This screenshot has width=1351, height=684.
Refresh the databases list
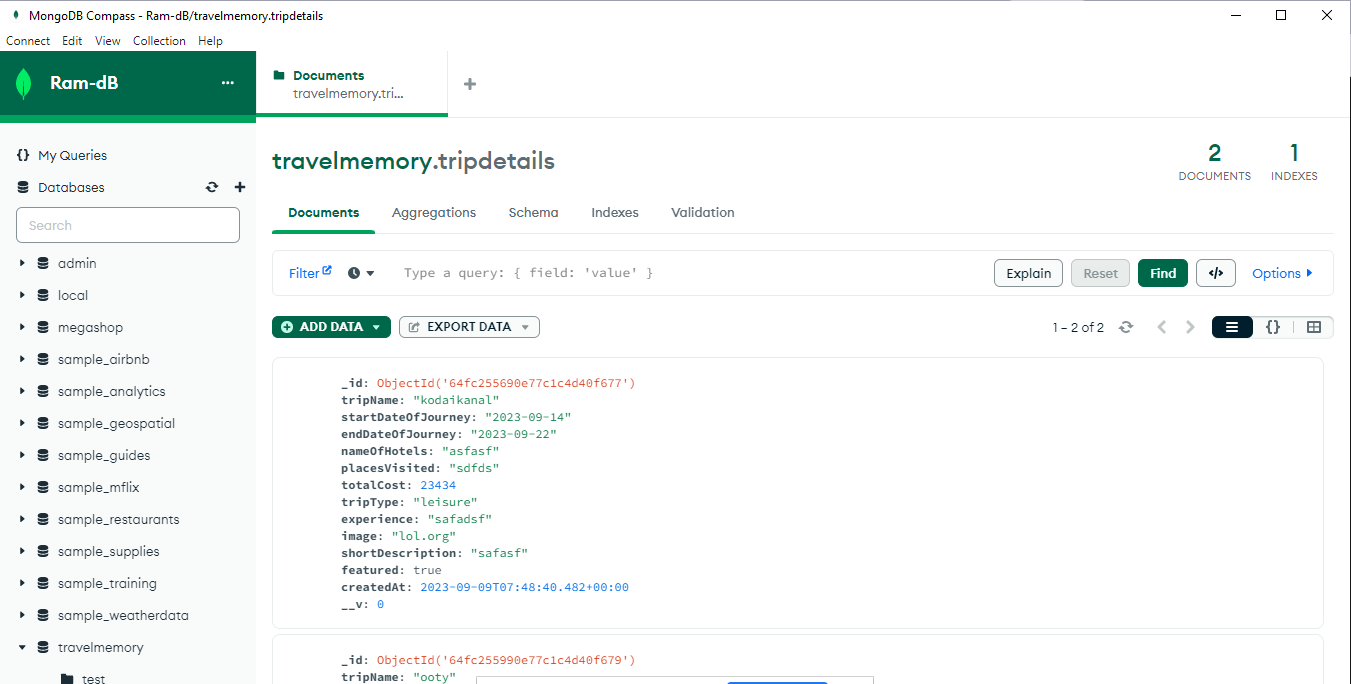pyautogui.click(x=212, y=187)
